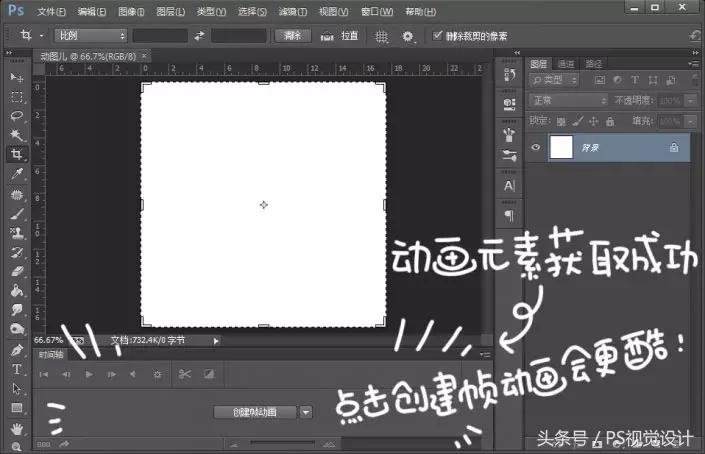This screenshot has height=454, width=705.
Task: Open the collapsed Character panel icon
Action: (x=509, y=185)
